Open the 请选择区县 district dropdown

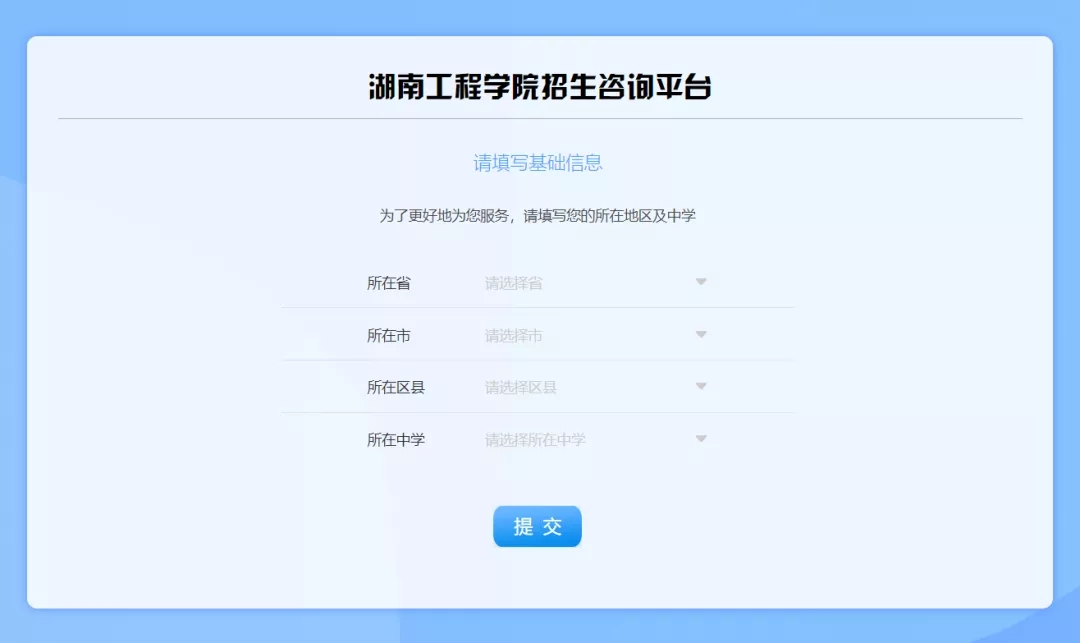595,388
